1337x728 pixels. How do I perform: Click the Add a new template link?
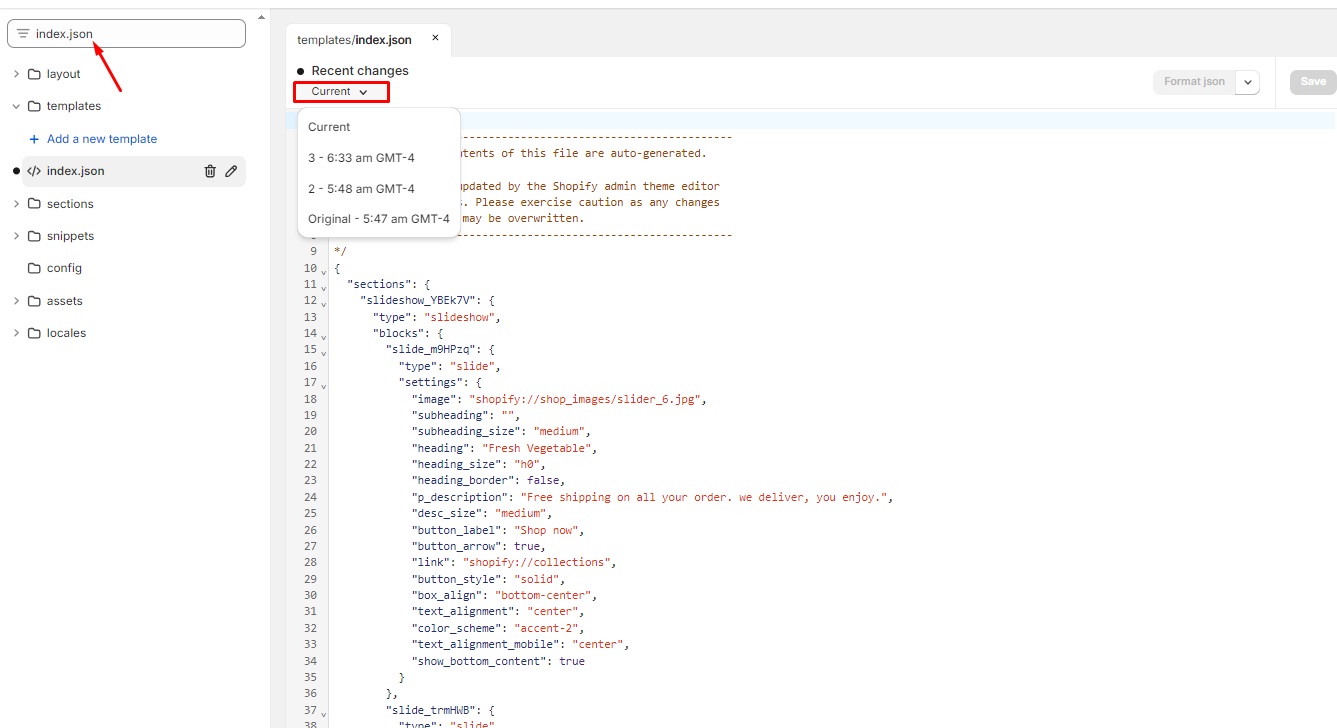pos(102,139)
